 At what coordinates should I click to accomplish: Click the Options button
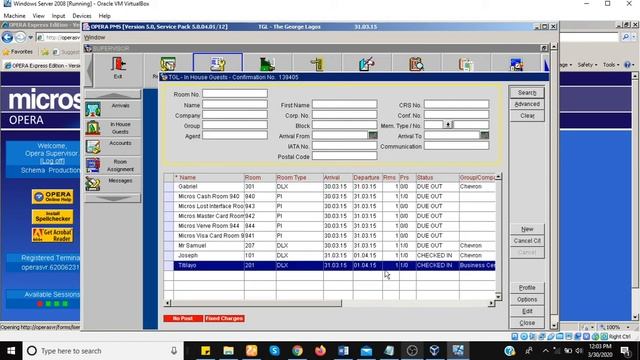coord(527,300)
